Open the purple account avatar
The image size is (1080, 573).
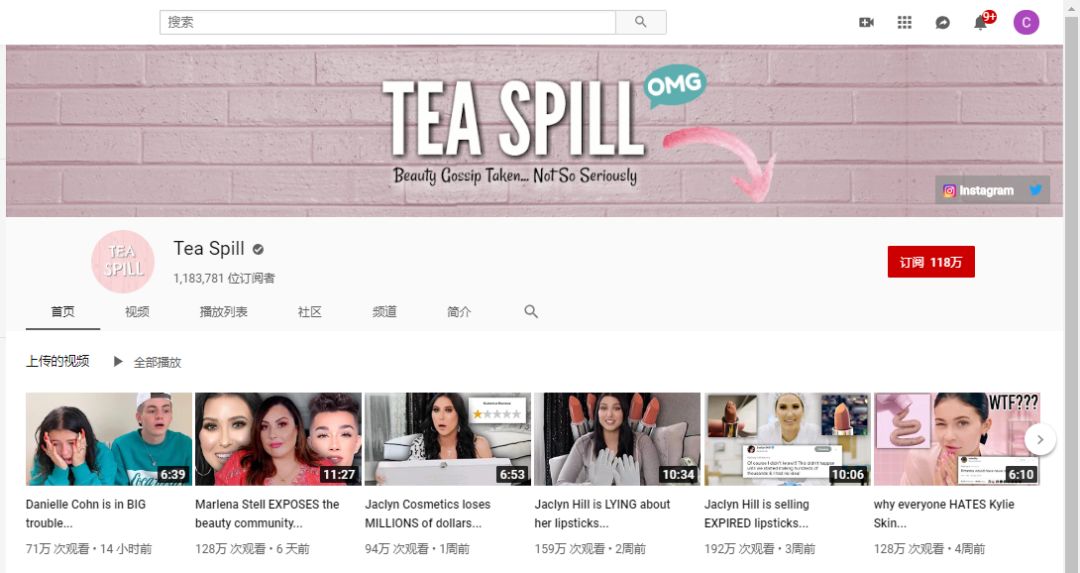pos(1026,23)
